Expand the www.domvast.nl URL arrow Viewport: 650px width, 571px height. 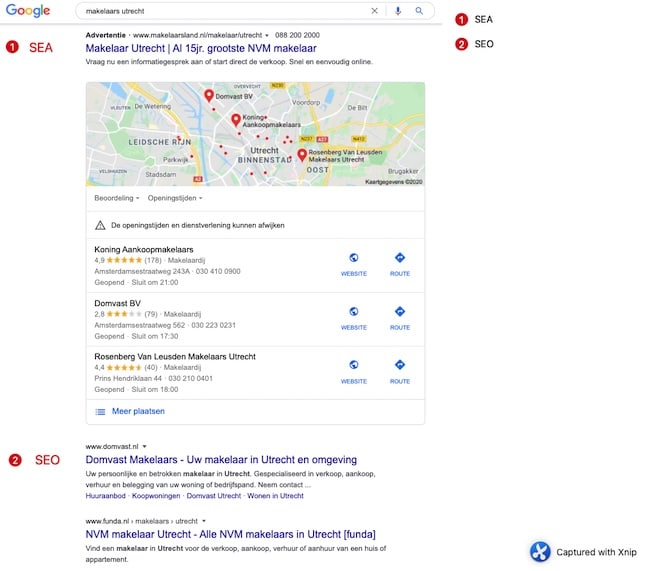[145, 447]
